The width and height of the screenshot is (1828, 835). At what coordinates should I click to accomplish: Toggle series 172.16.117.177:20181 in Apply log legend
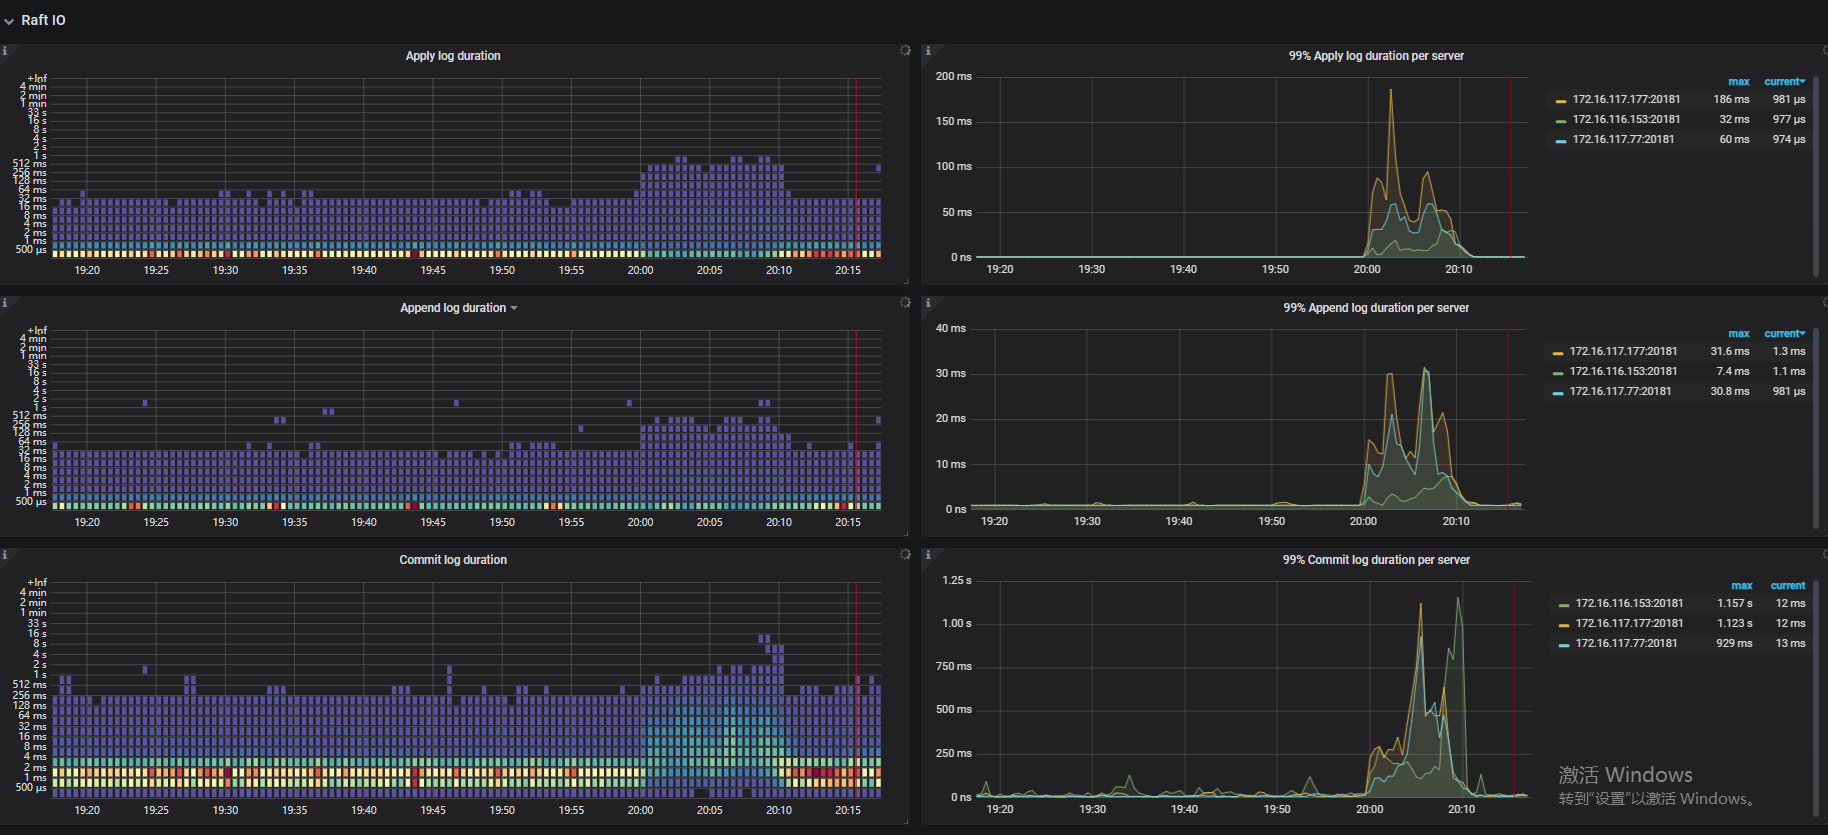[1626, 99]
